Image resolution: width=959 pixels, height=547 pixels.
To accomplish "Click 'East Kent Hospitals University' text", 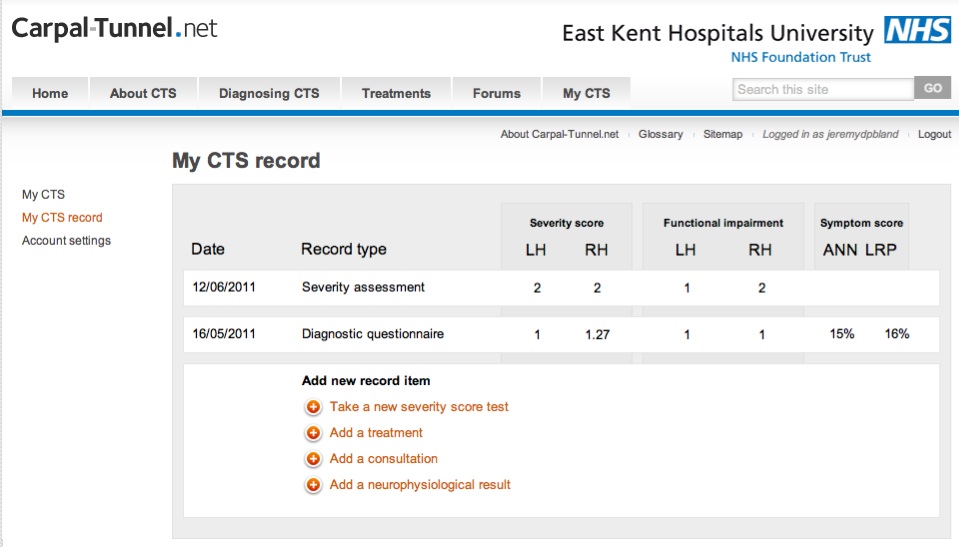I will tap(718, 33).
